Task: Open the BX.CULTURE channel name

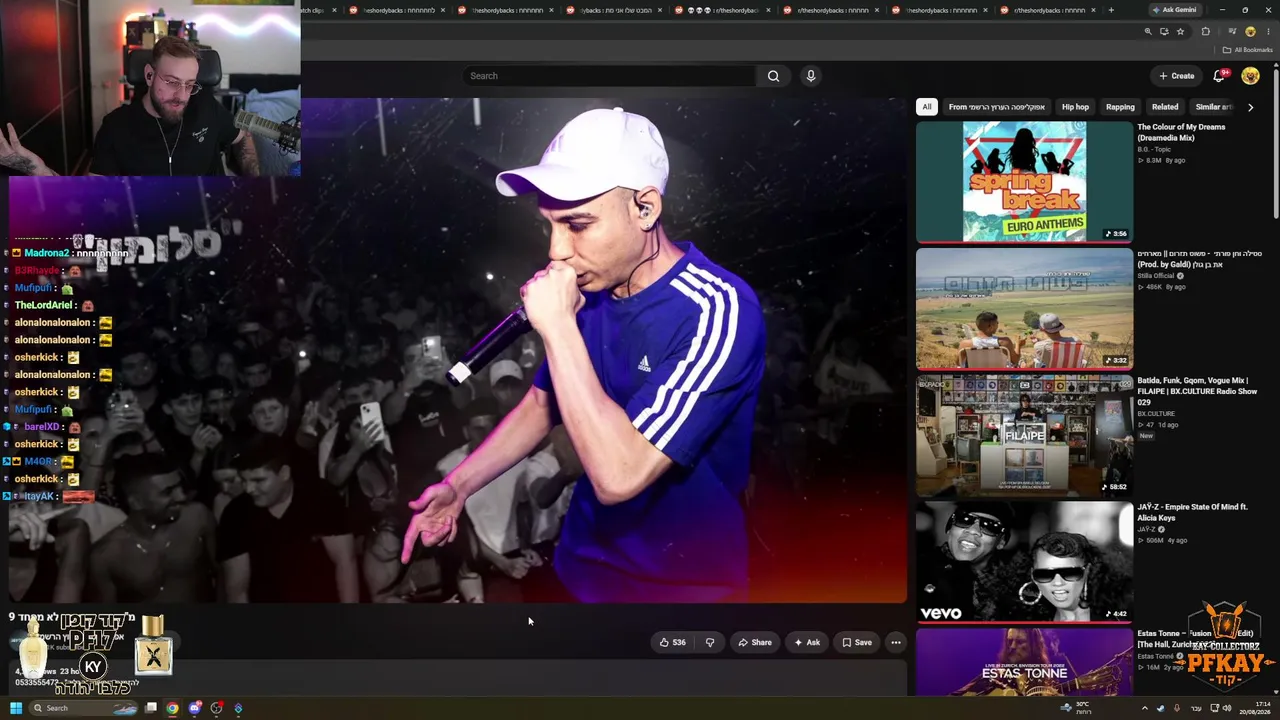Action: pyautogui.click(x=1156, y=414)
